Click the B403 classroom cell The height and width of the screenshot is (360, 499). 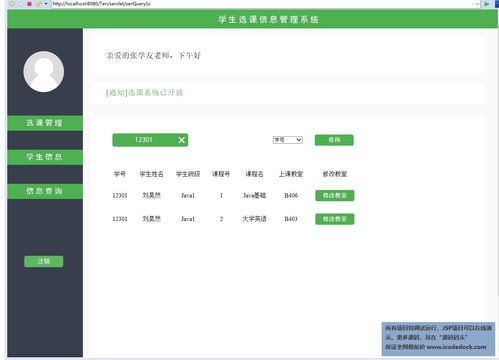click(291, 219)
